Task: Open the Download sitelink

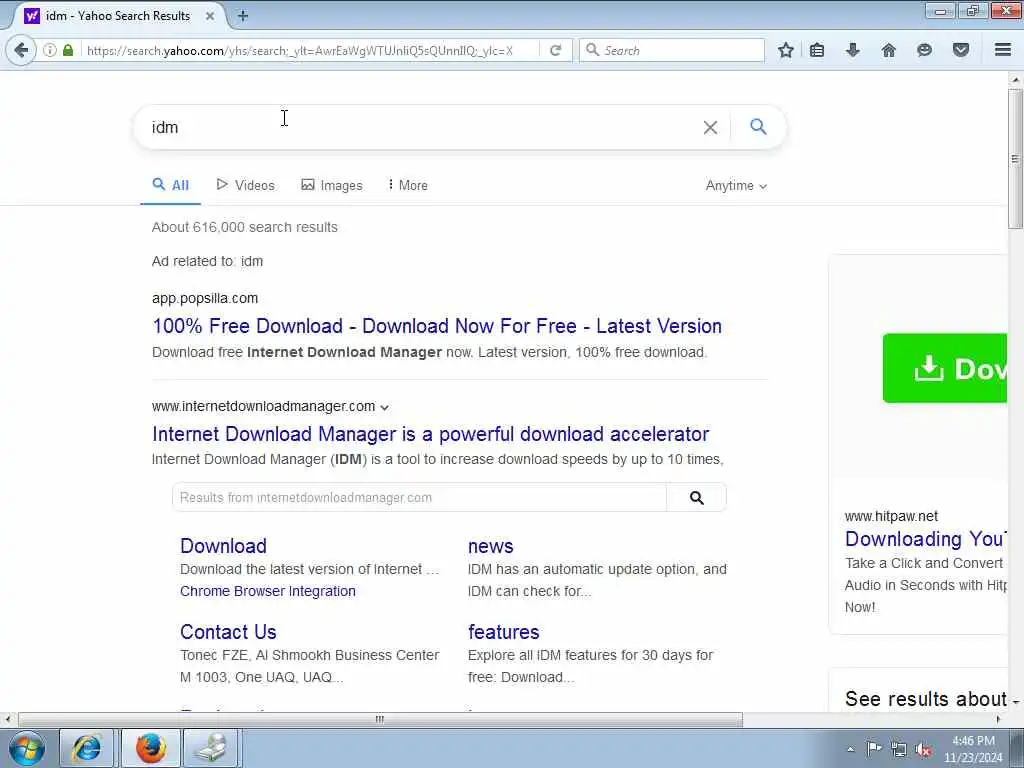Action: 223,546
